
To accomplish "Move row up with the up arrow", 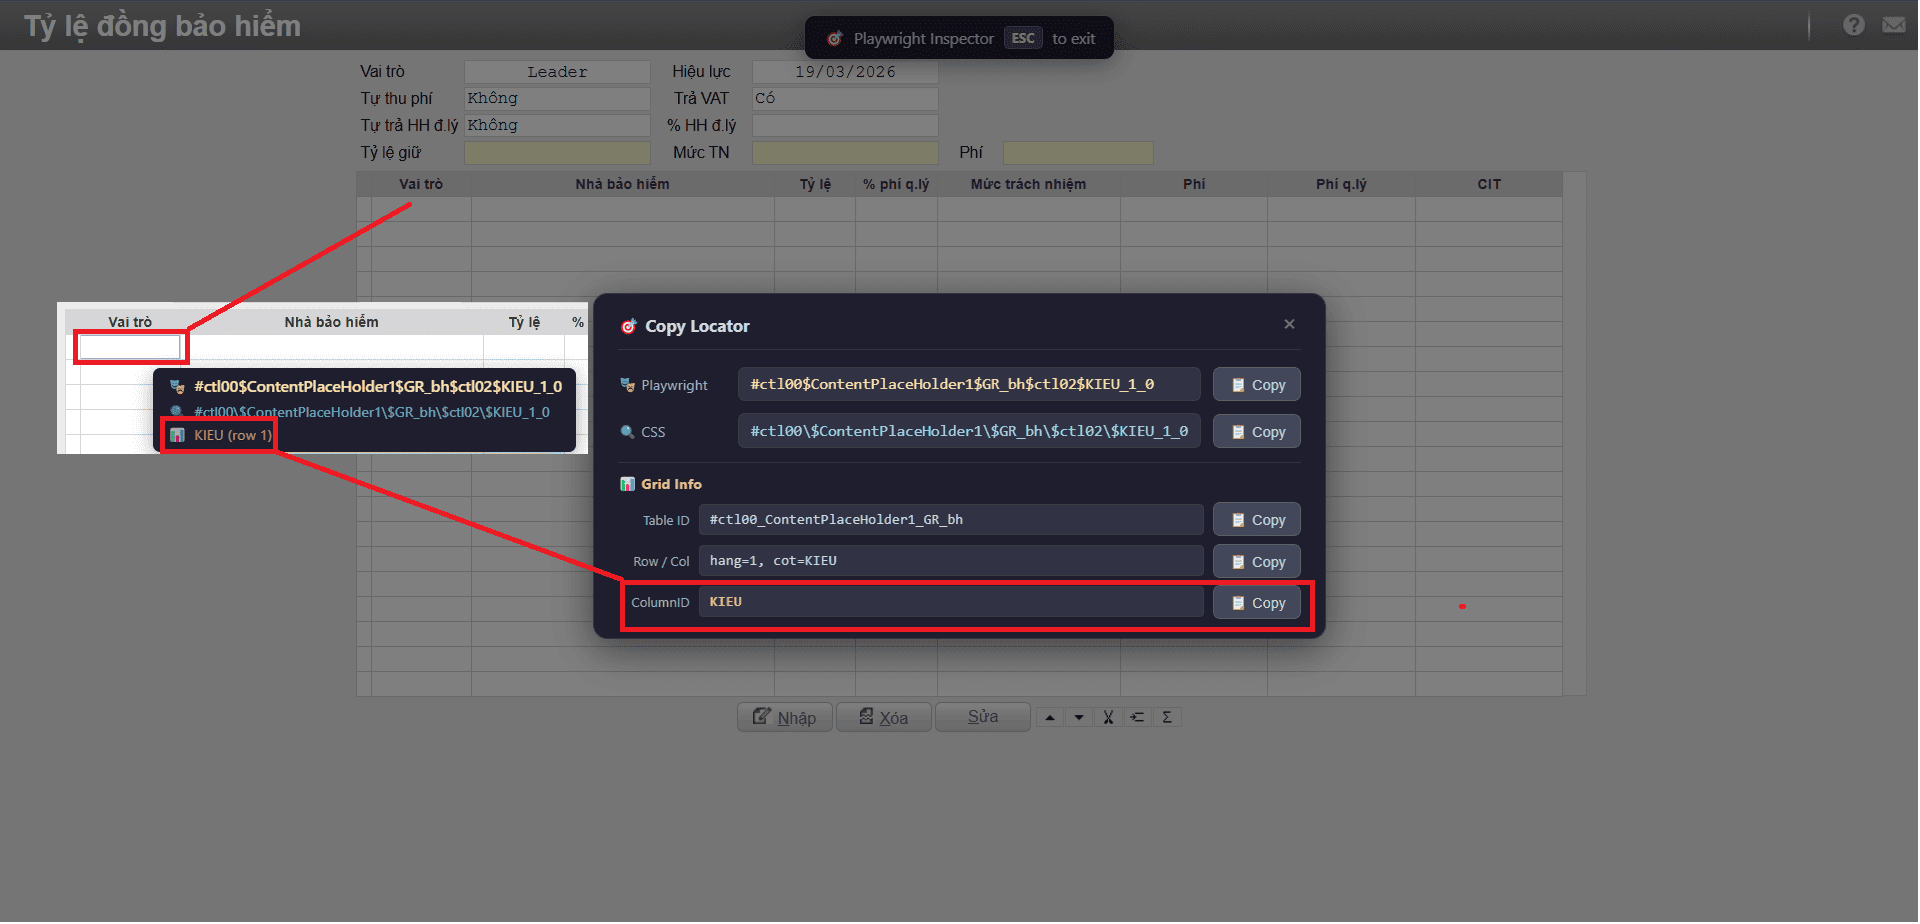I will (x=1049, y=717).
